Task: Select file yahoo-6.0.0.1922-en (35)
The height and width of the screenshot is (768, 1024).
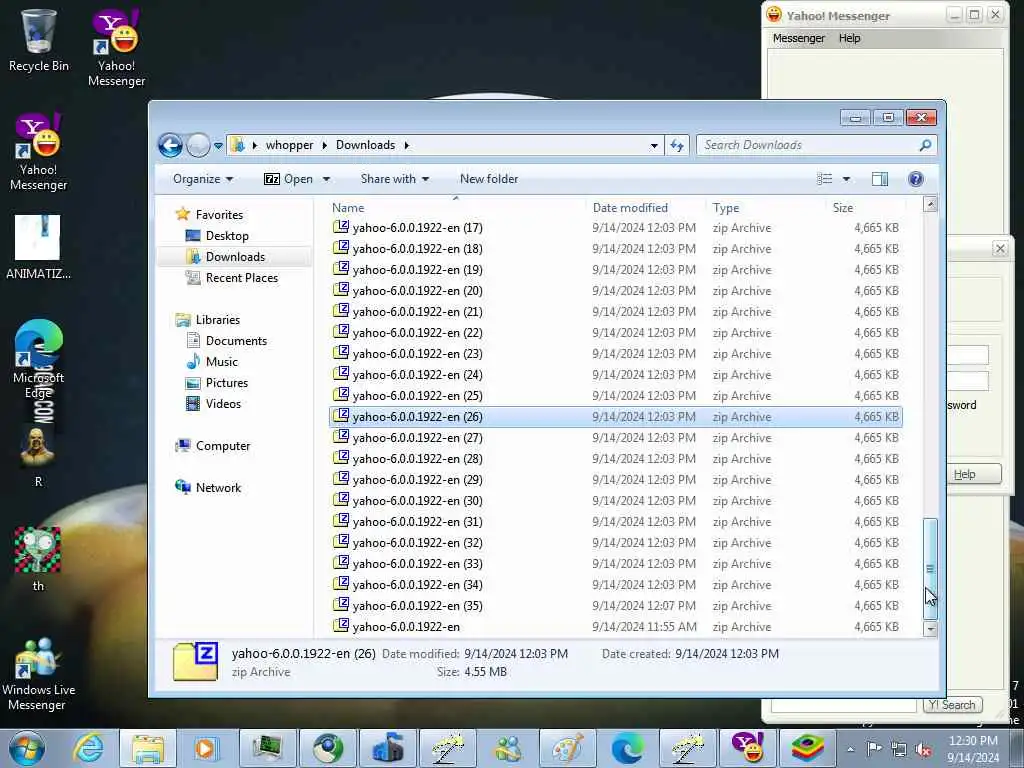Action: [x=615, y=605]
